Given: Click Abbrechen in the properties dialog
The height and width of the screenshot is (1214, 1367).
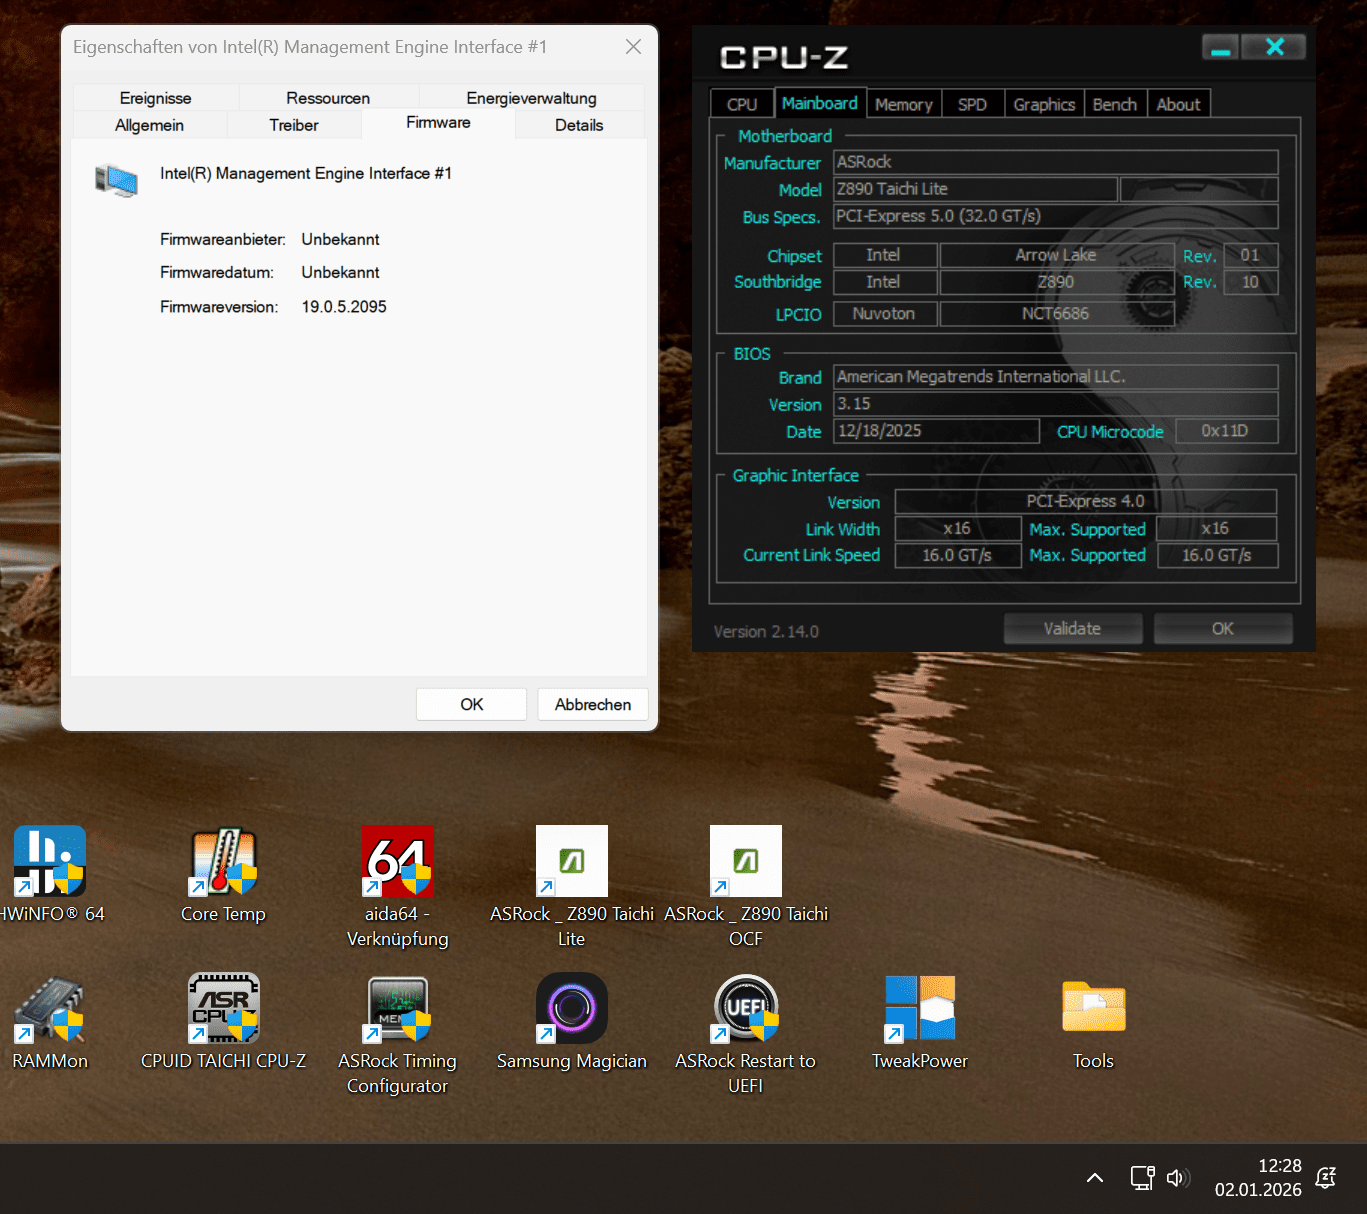Looking at the screenshot, I should (593, 704).
